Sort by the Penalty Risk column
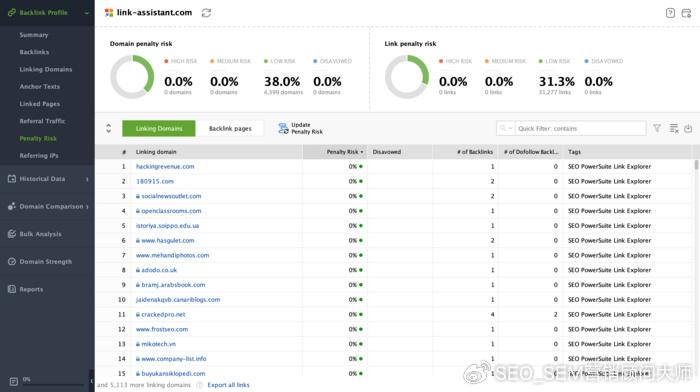The height and width of the screenshot is (392, 700). pos(345,152)
